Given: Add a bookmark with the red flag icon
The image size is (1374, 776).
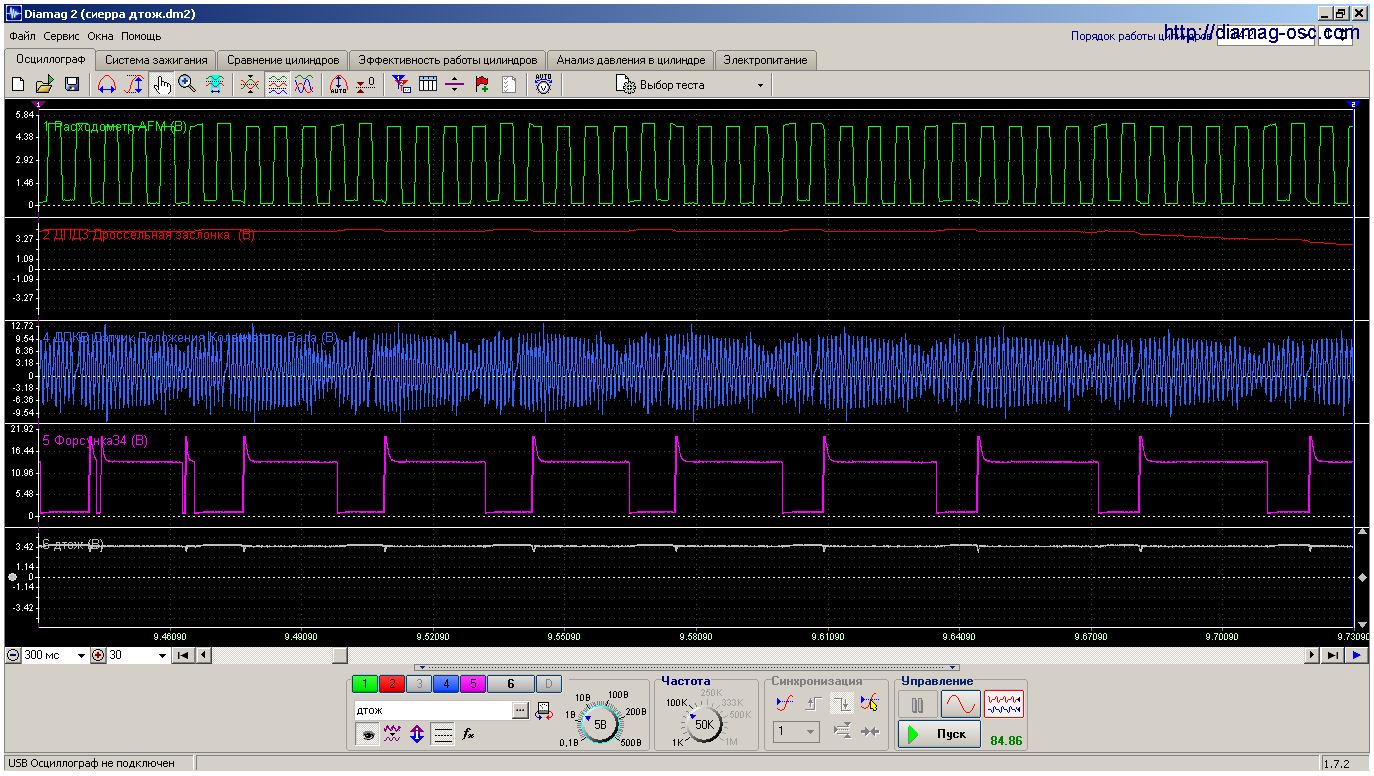Looking at the screenshot, I should point(482,85).
